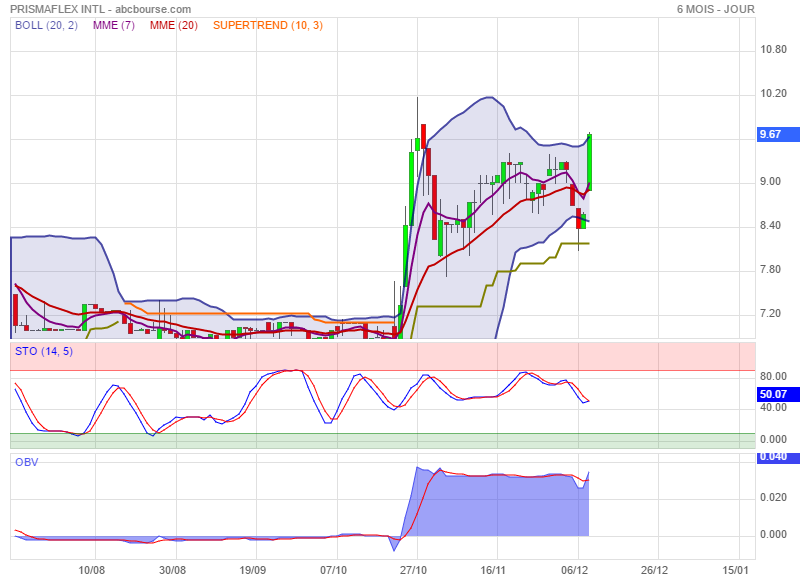Click the latest tall green candlestick
This screenshot has width=800, height=580.
click(x=590, y=162)
